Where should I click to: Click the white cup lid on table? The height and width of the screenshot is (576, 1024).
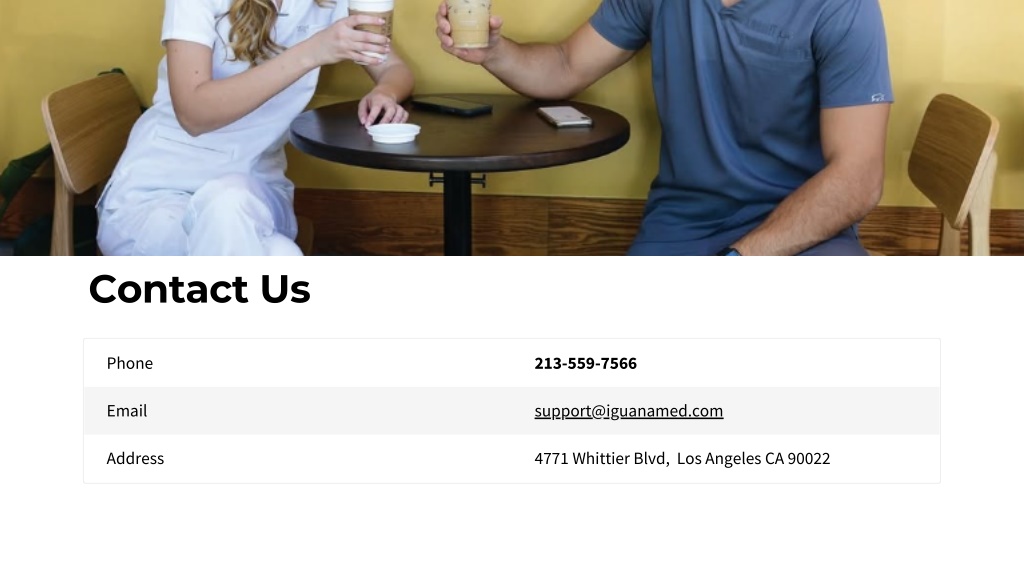393,133
